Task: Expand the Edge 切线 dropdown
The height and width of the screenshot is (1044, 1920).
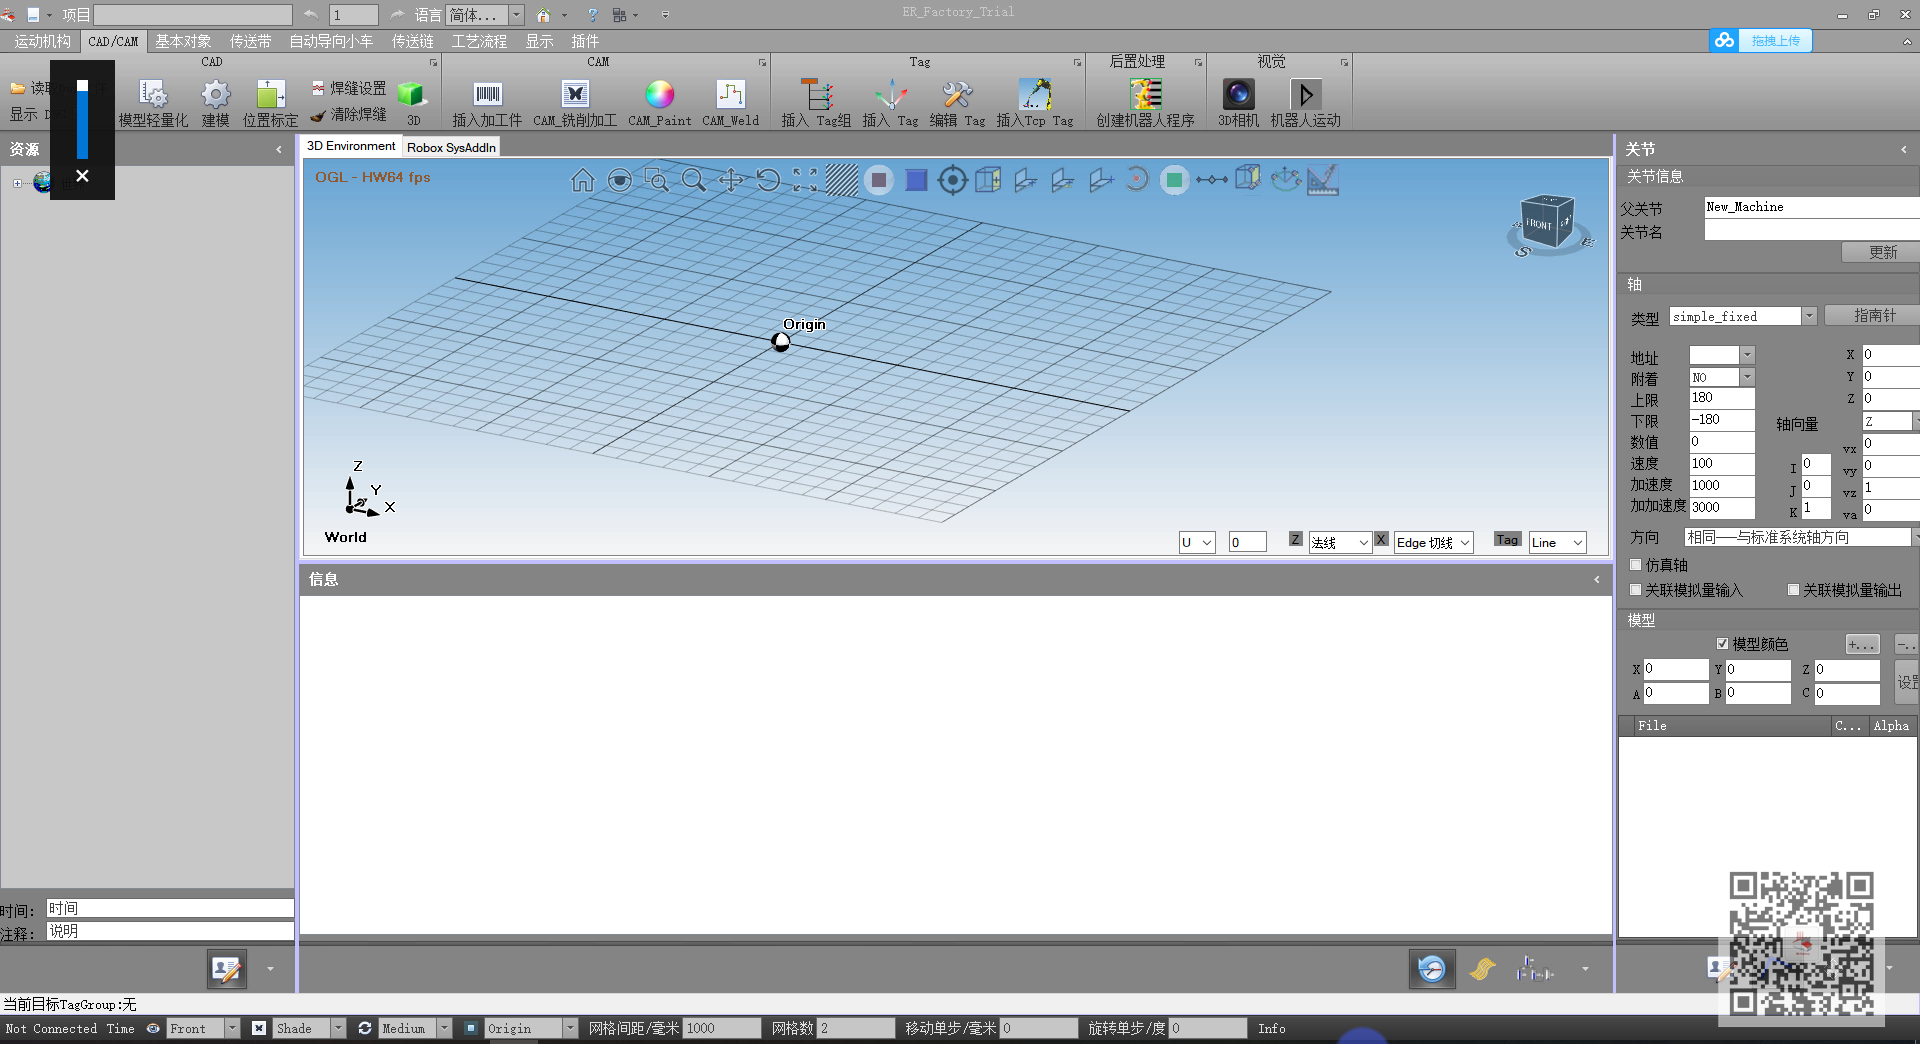Action: pos(1464,543)
